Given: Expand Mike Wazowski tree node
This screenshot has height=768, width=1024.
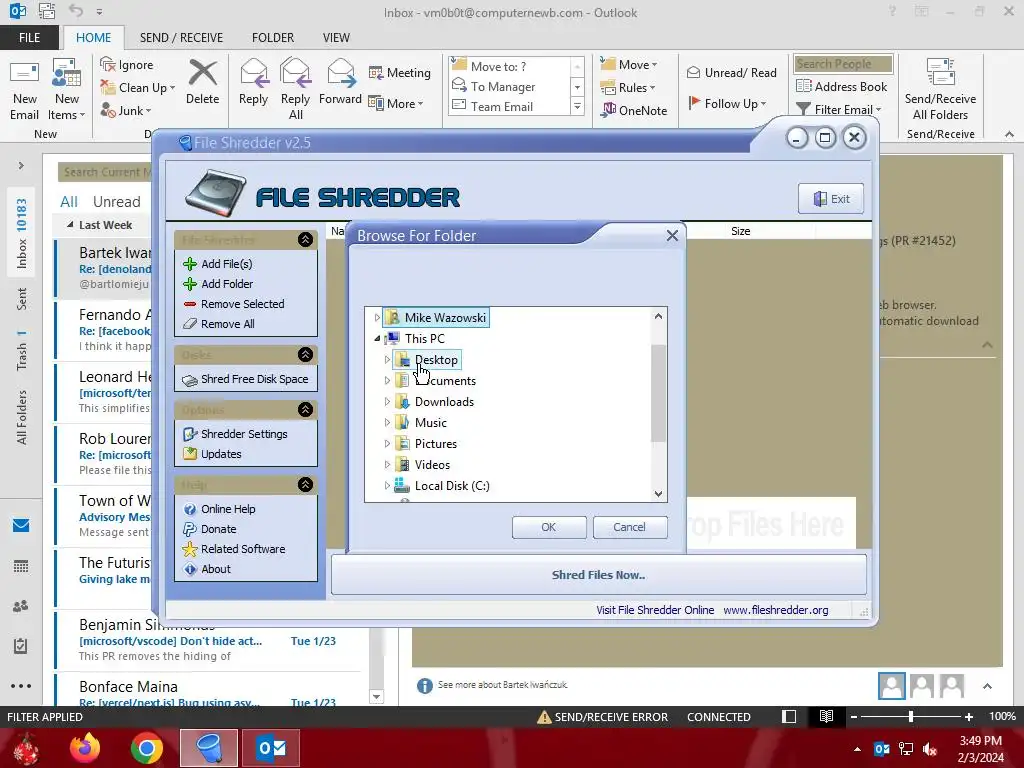Looking at the screenshot, I should (x=377, y=318).
